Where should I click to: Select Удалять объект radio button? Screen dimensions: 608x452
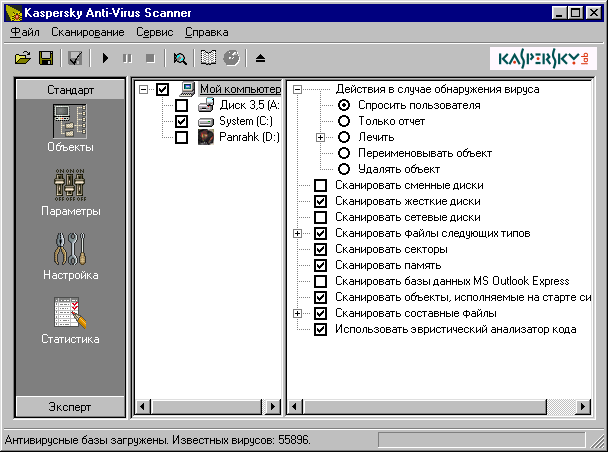point(344,169)
